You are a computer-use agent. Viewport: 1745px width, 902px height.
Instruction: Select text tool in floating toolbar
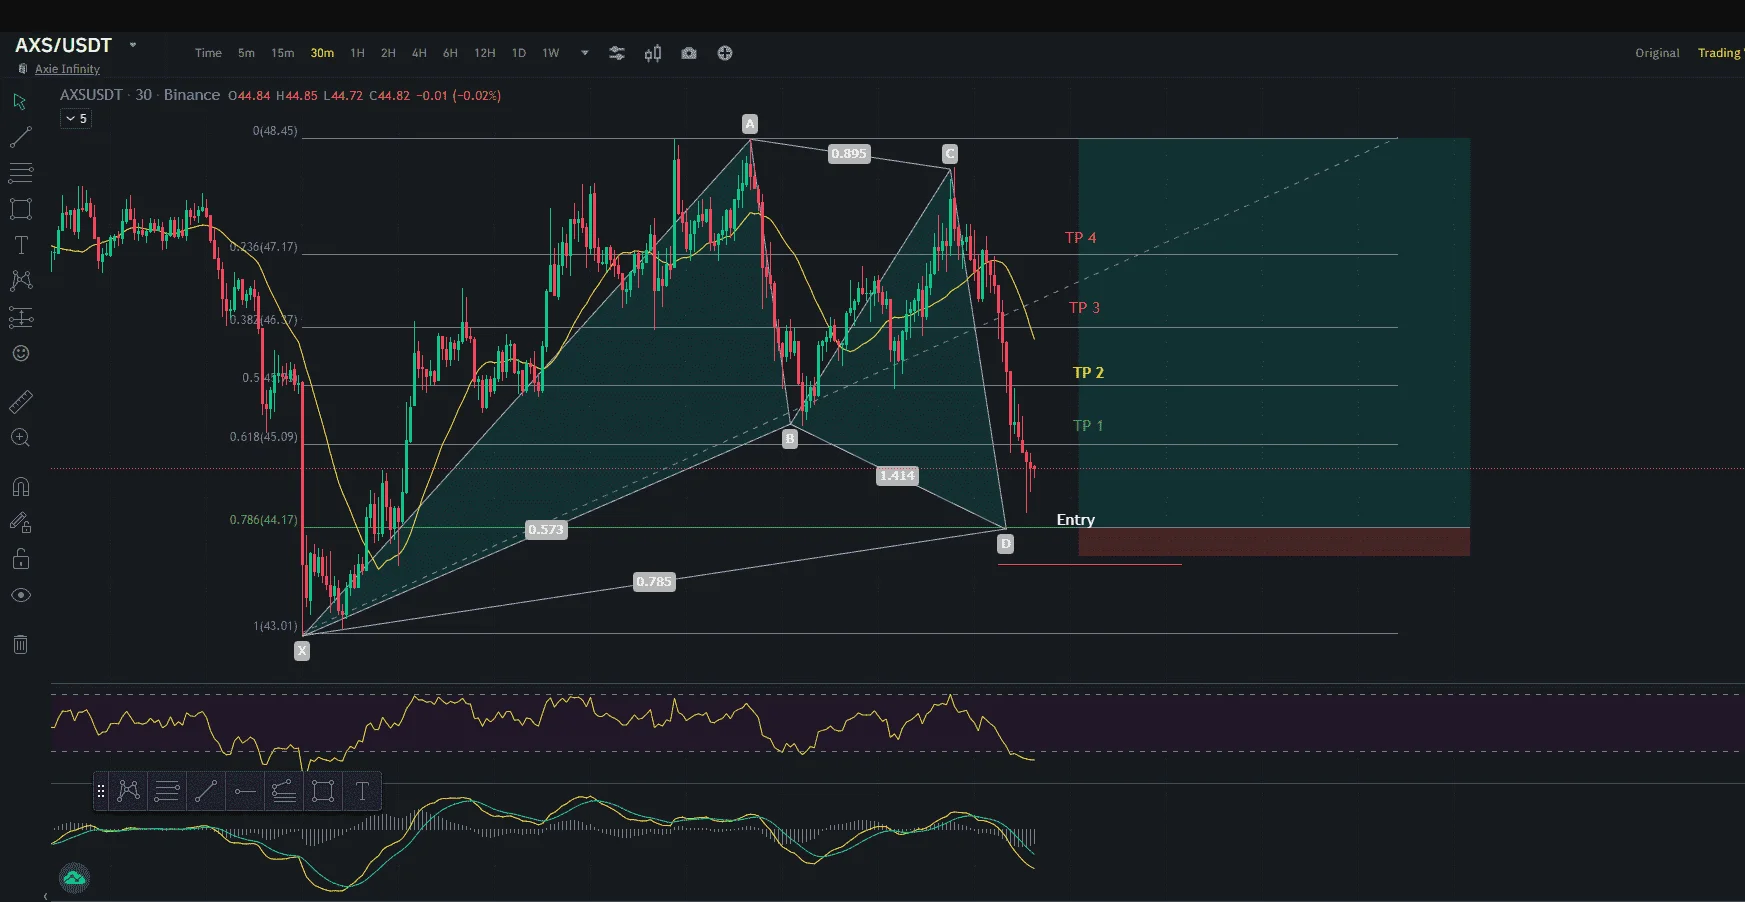(x=362, y=791)
